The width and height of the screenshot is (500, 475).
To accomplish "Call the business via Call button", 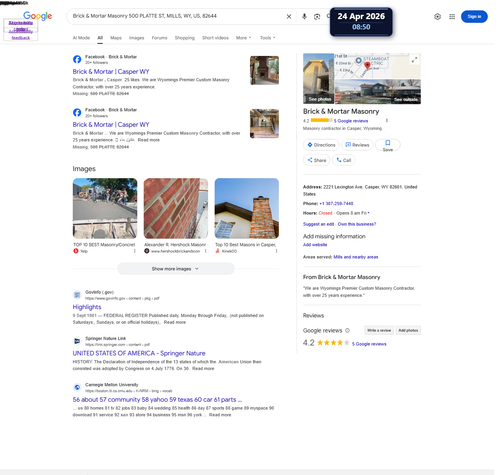I will click(x=344, y=160).
